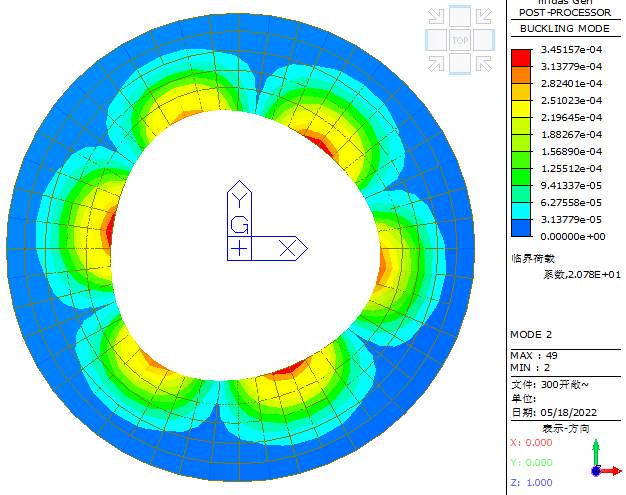This screenshot has height=495, width=626.
Task: Click the 表示-方向 heading
Action: point(566,428)
